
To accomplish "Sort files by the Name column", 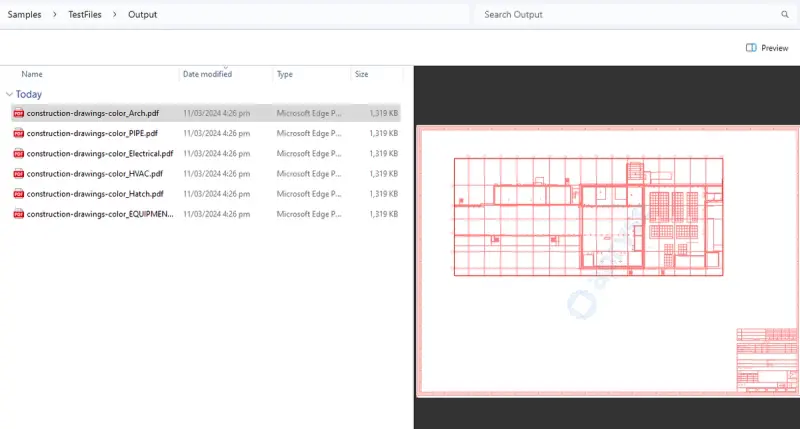I will click(x=32, y=74).
